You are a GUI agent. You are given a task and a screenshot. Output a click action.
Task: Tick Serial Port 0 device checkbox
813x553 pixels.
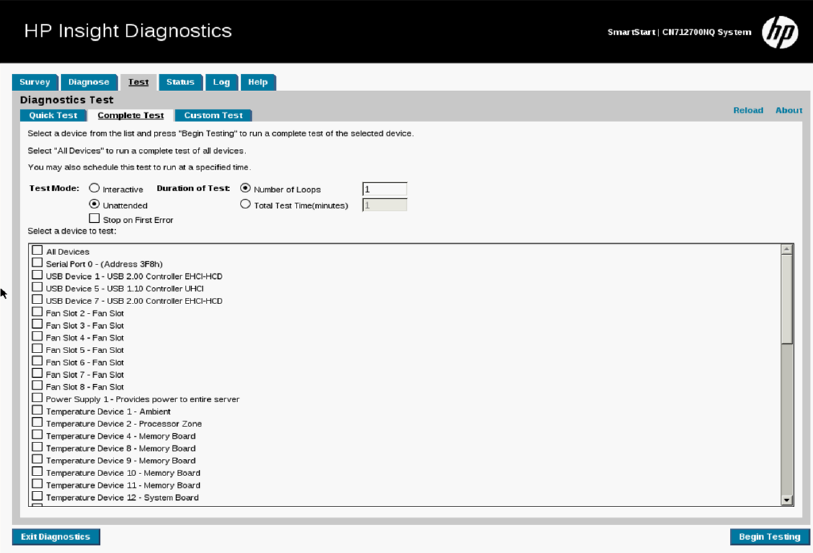tap(37, 263)
